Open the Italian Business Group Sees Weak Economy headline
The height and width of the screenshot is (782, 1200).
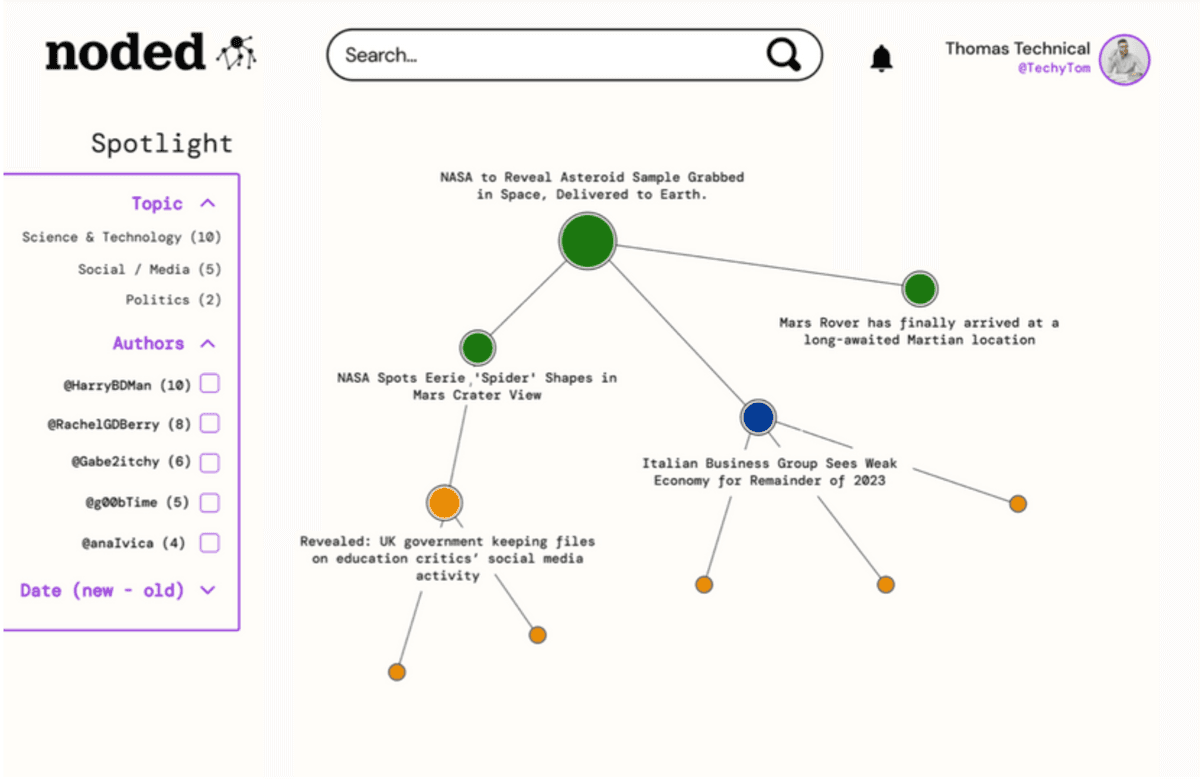coord(769,472)
